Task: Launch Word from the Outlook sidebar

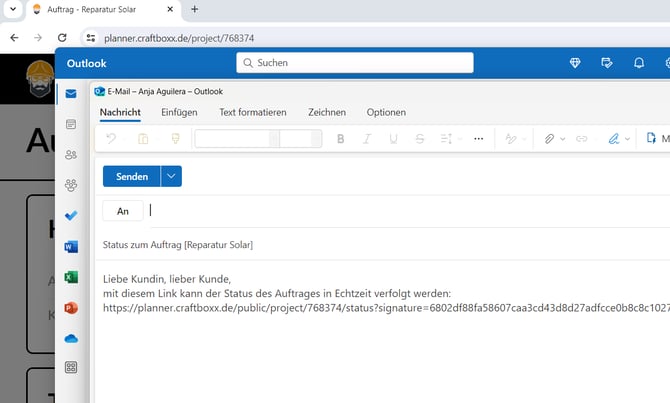Action: point(70,246)
